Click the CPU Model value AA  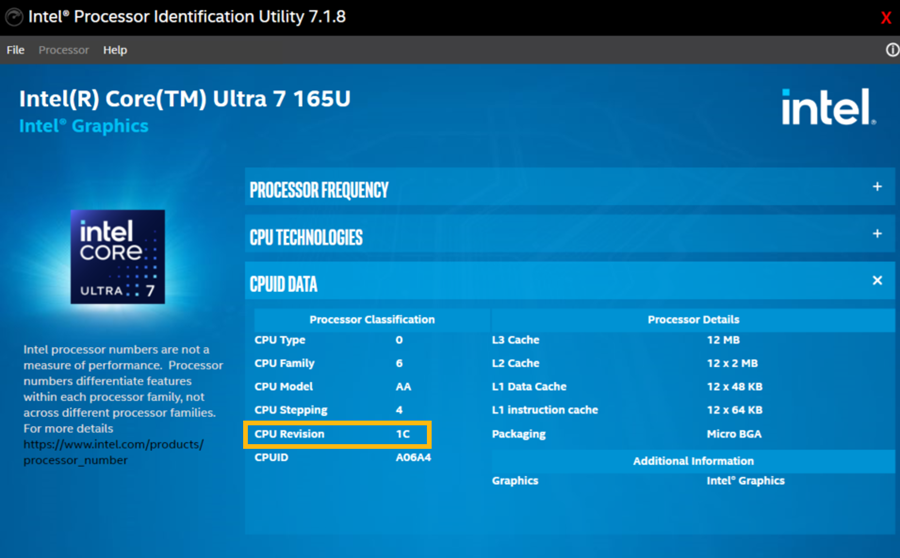(x=404, y=386)
